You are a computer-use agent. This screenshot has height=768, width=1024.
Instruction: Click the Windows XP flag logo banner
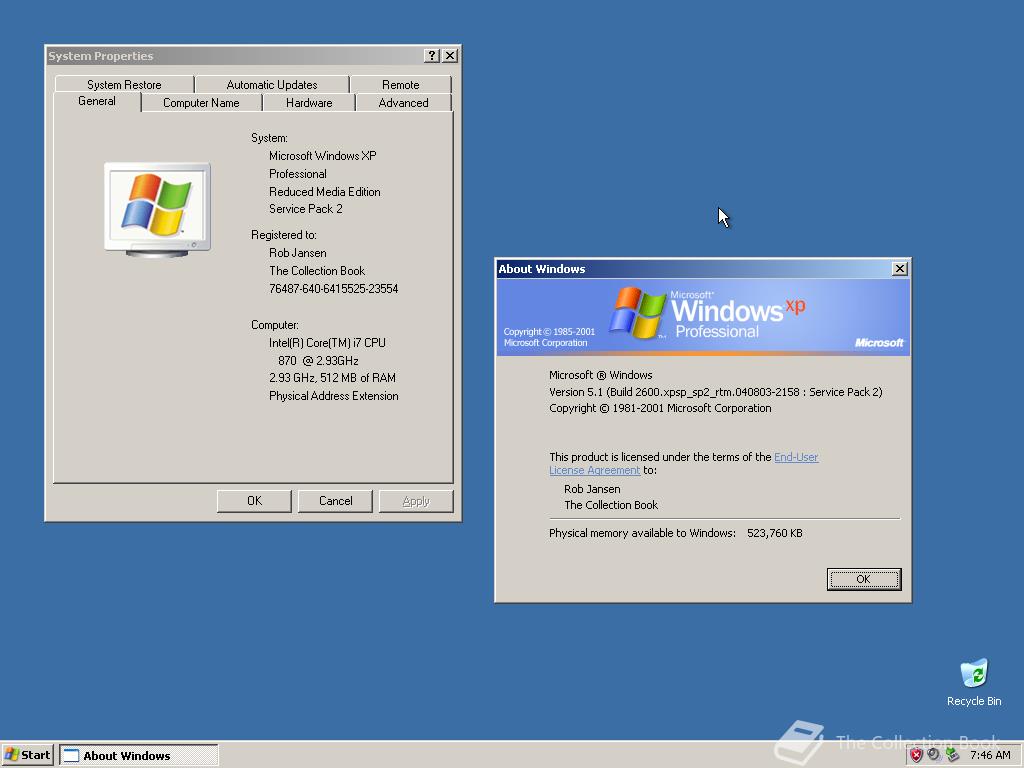click(703, 317)
